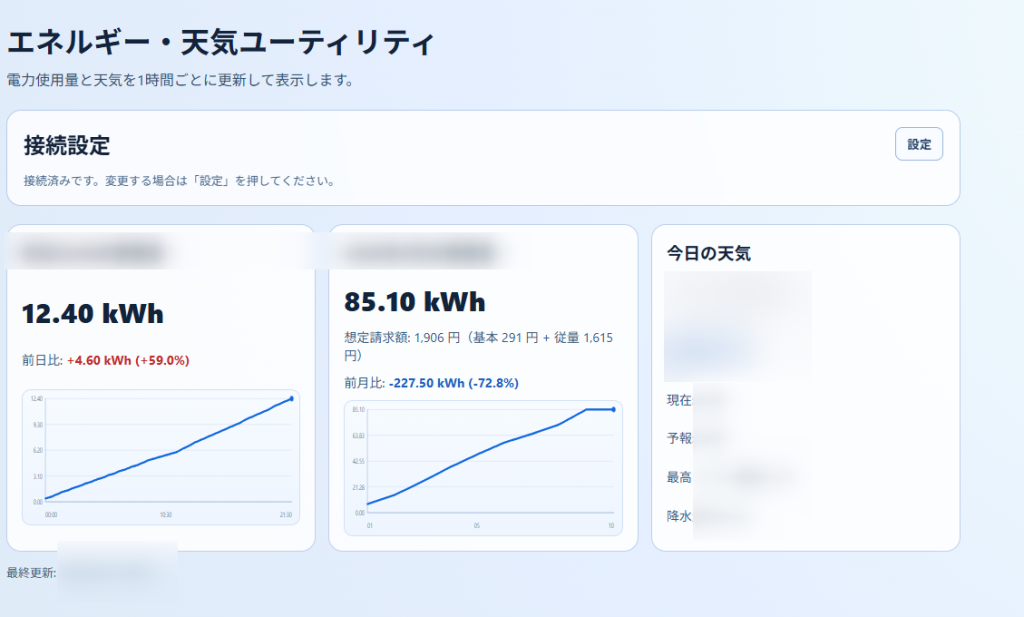
Task: Click the 12.40 kWh usage value
Action: 92,314
